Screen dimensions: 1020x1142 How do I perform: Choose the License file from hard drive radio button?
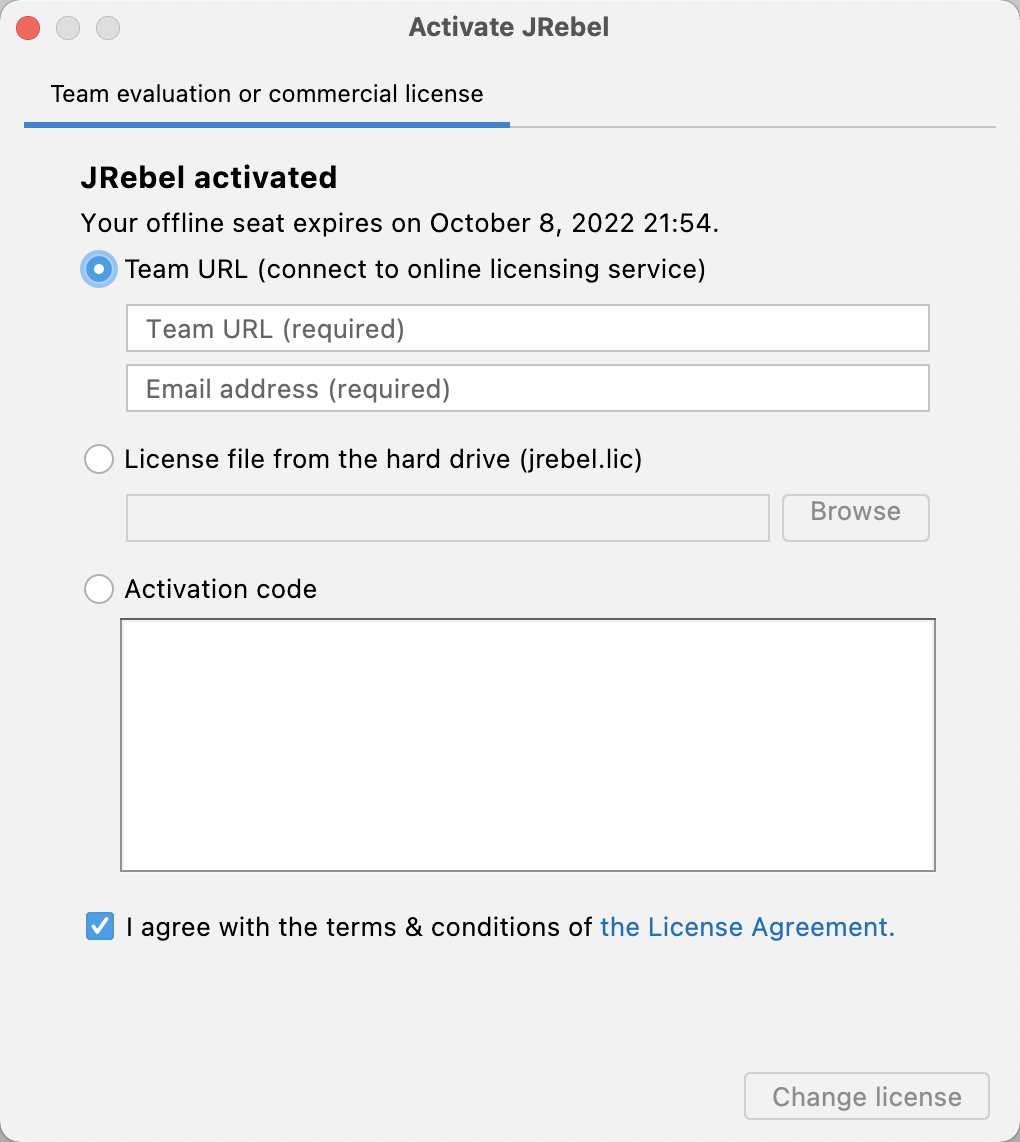point(99,460)
